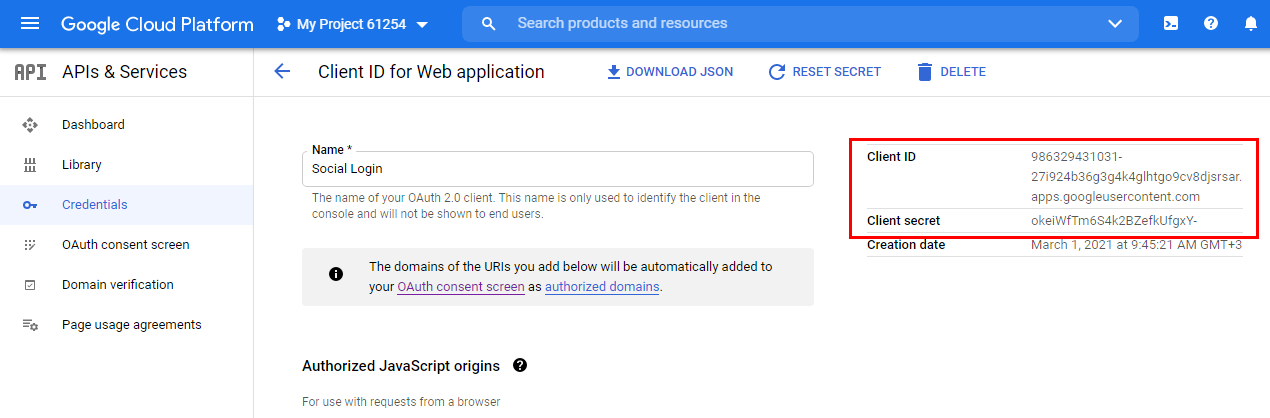
Task: Click the Google Cloud Platform logo
Action: click(157, 24)
